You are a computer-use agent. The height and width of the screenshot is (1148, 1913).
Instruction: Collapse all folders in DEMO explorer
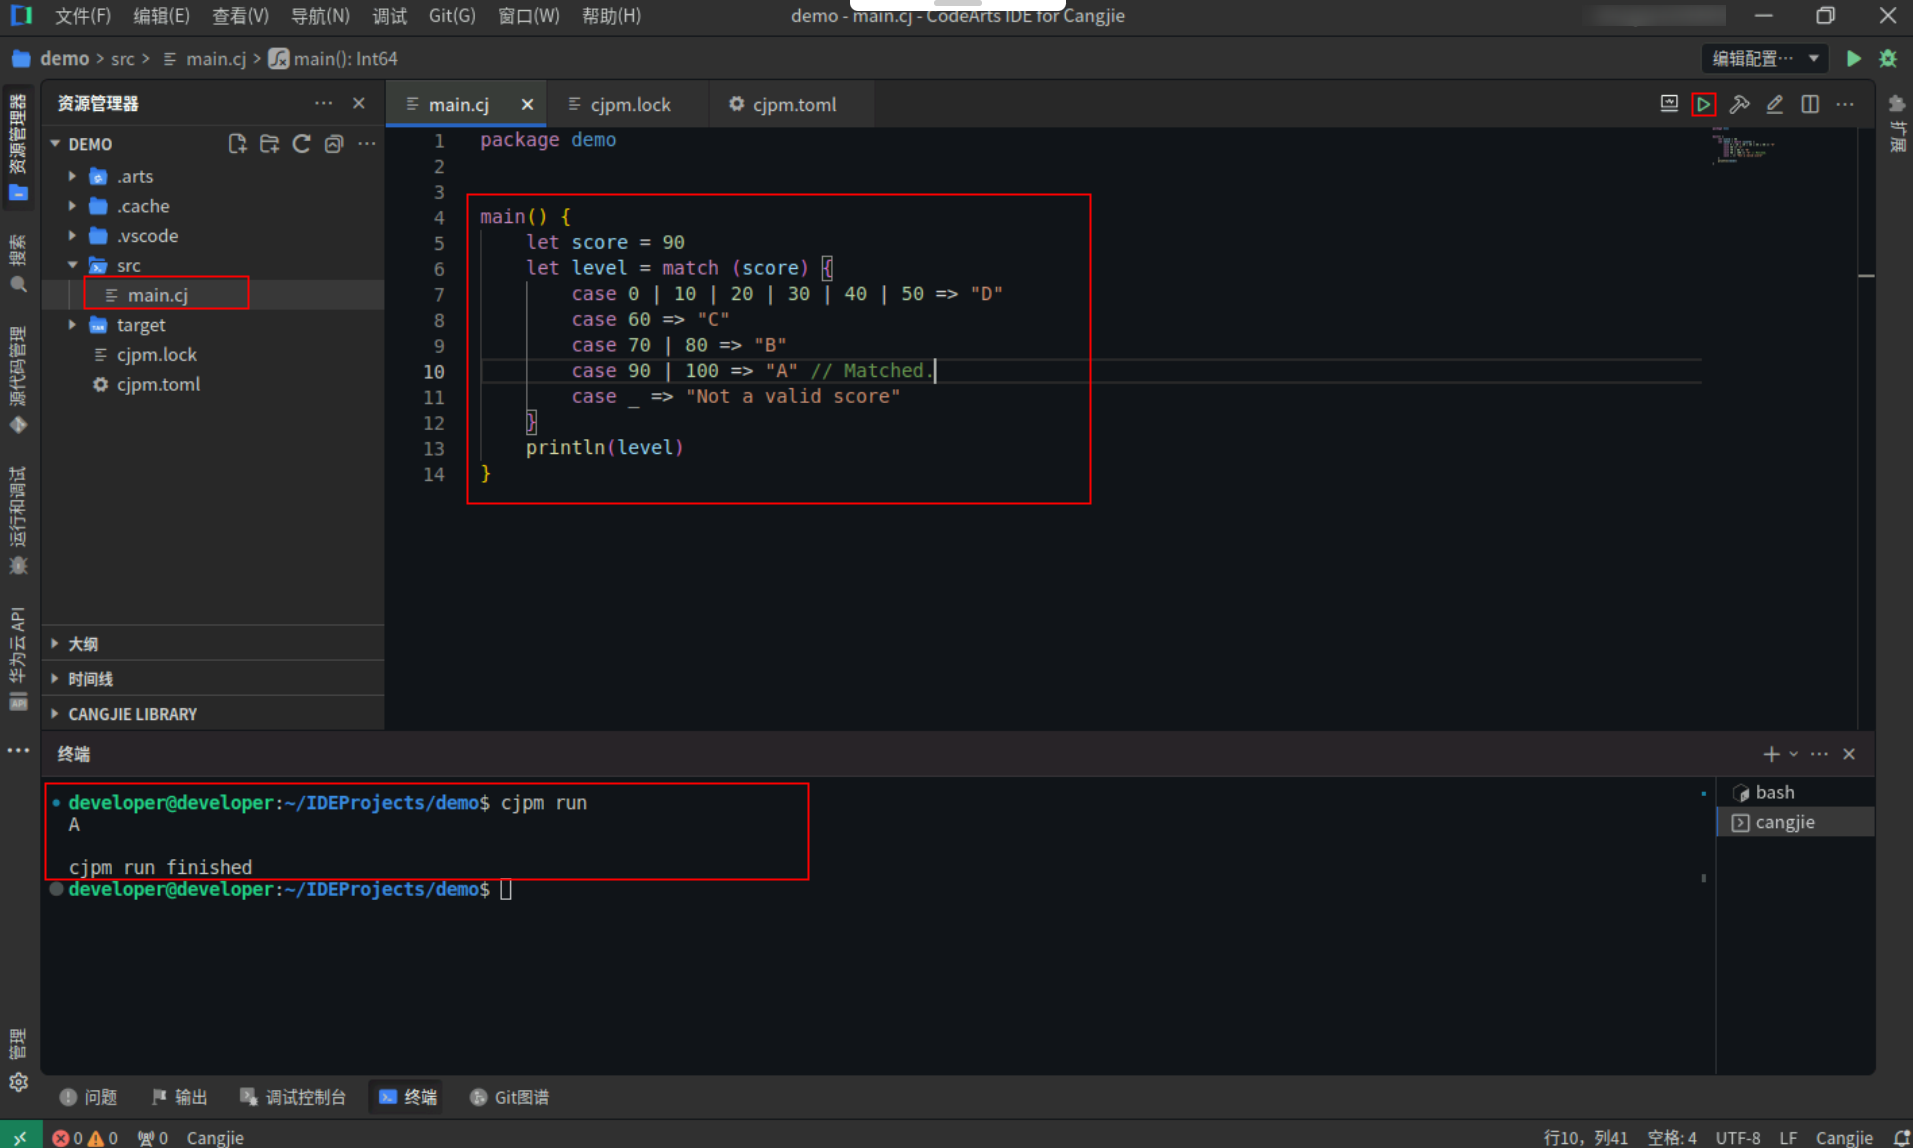tap(334, 144)
